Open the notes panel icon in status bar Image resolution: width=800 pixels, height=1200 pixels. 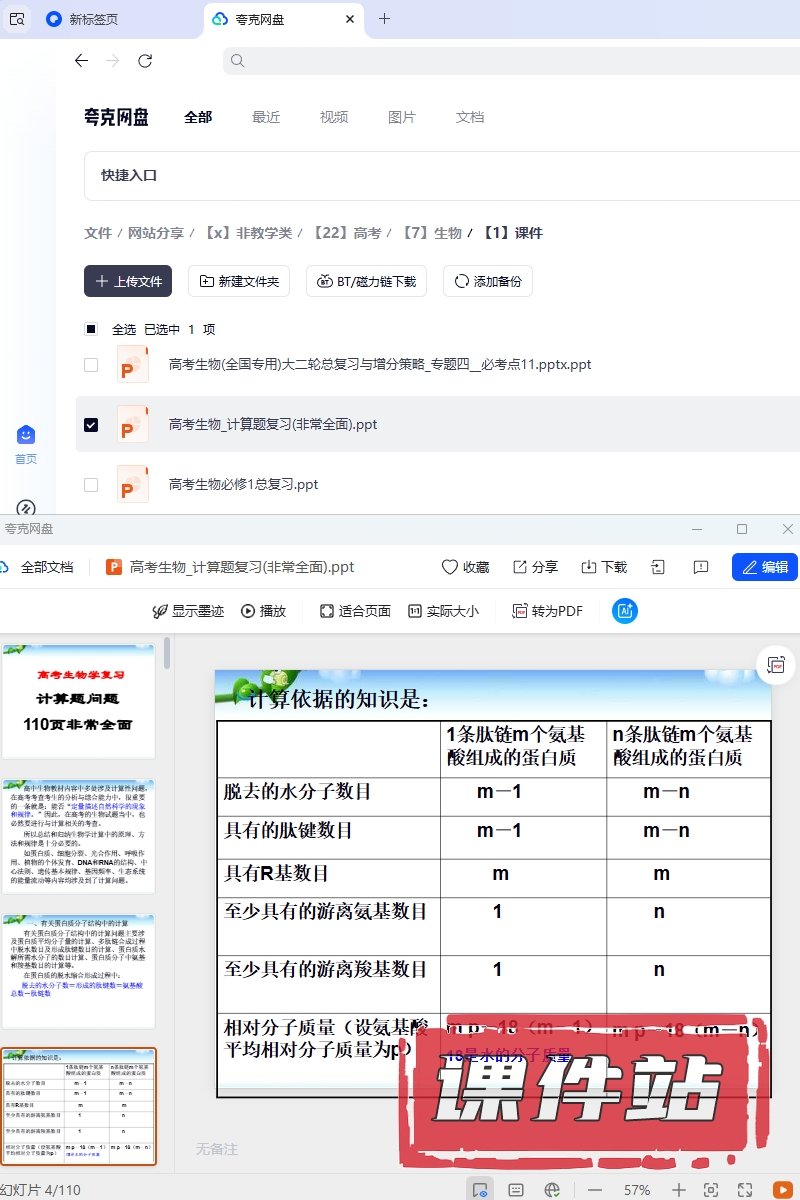[x=516, y=1190]
